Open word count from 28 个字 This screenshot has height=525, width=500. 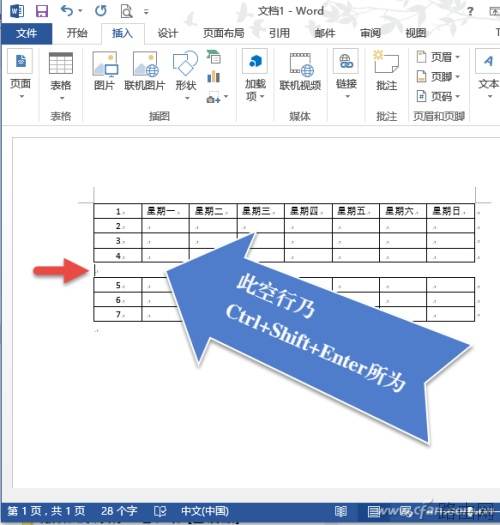coord(119,511)
